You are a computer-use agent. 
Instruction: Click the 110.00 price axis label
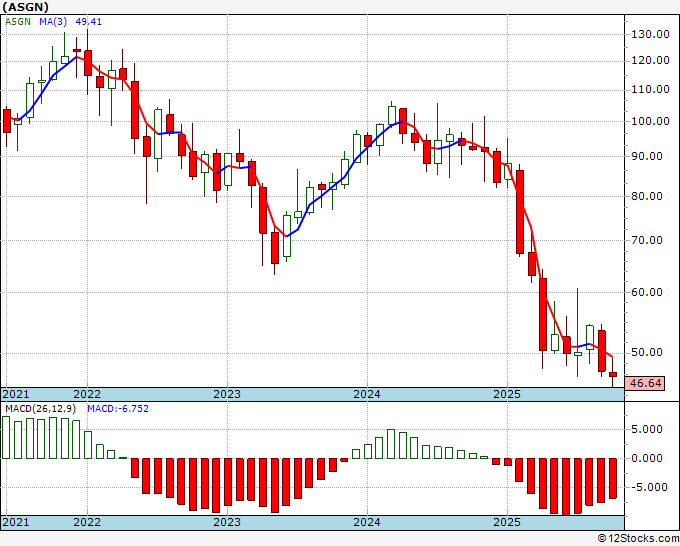pyautogui.click(x=650, y=90)
